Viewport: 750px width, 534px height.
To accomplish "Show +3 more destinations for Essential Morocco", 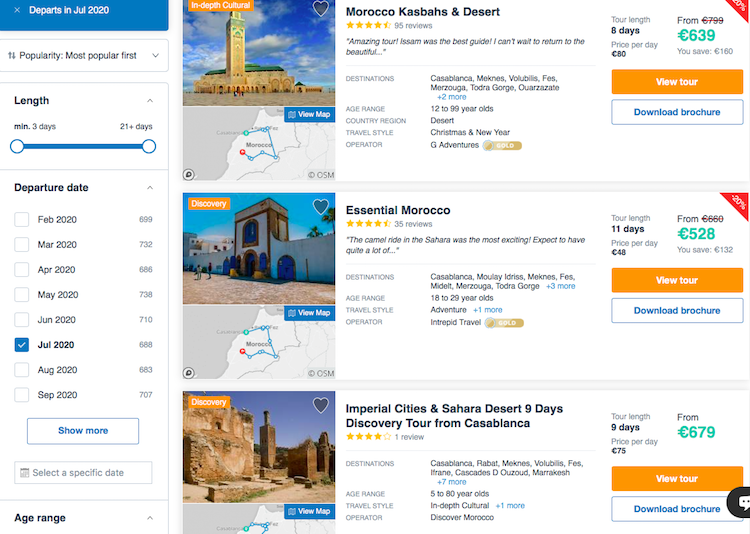I will click(561, 286).
